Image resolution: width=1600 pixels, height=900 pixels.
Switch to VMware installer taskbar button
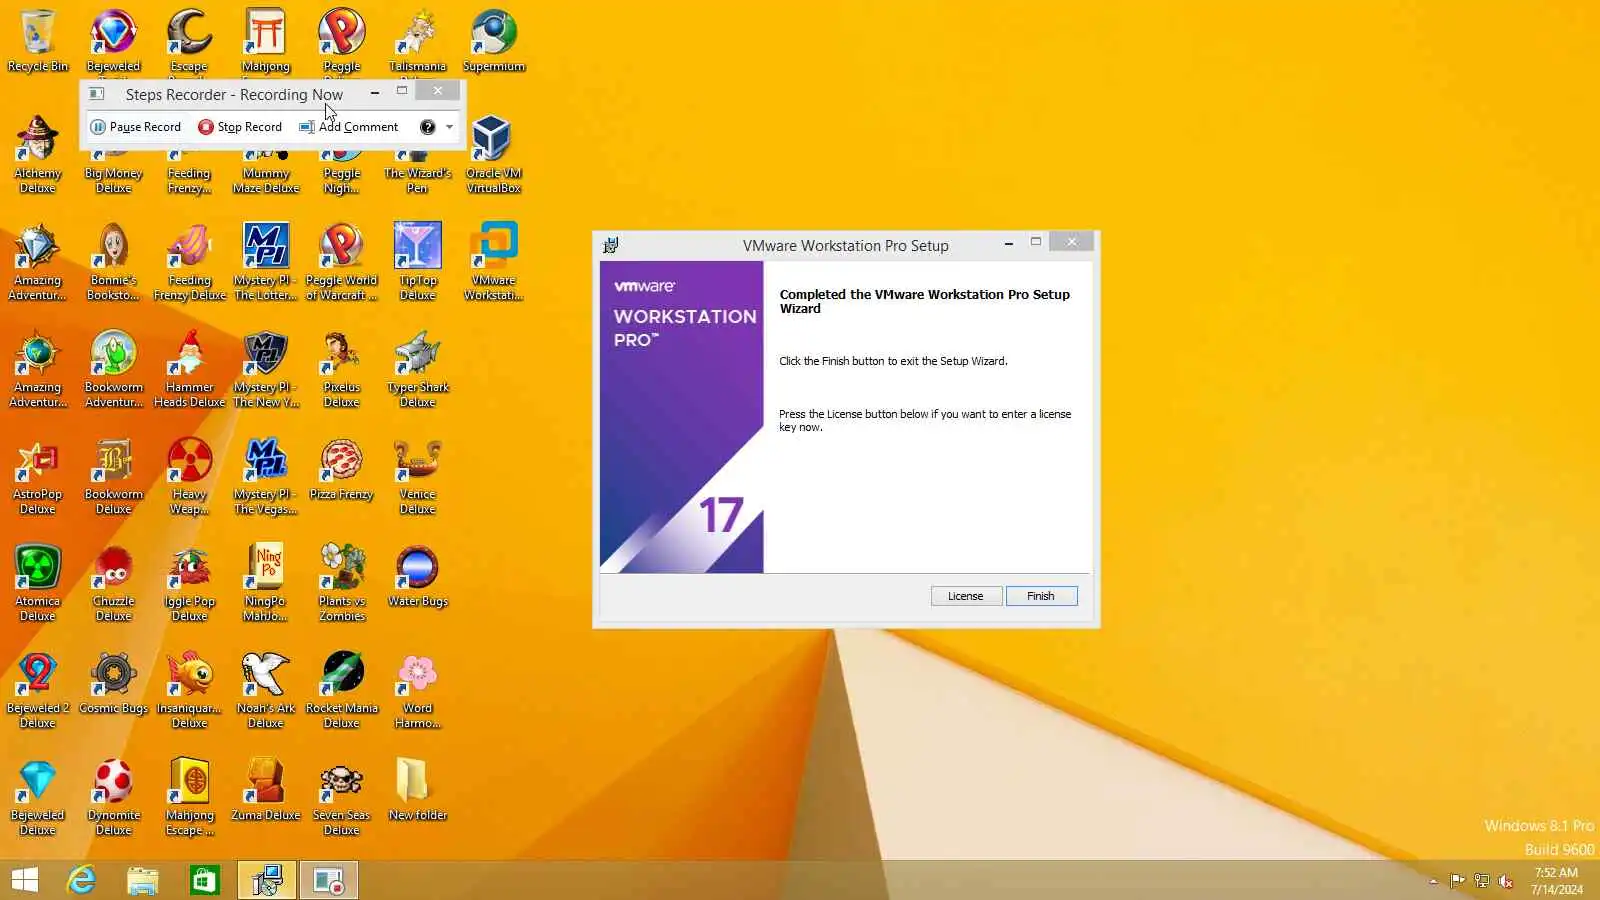267,880
